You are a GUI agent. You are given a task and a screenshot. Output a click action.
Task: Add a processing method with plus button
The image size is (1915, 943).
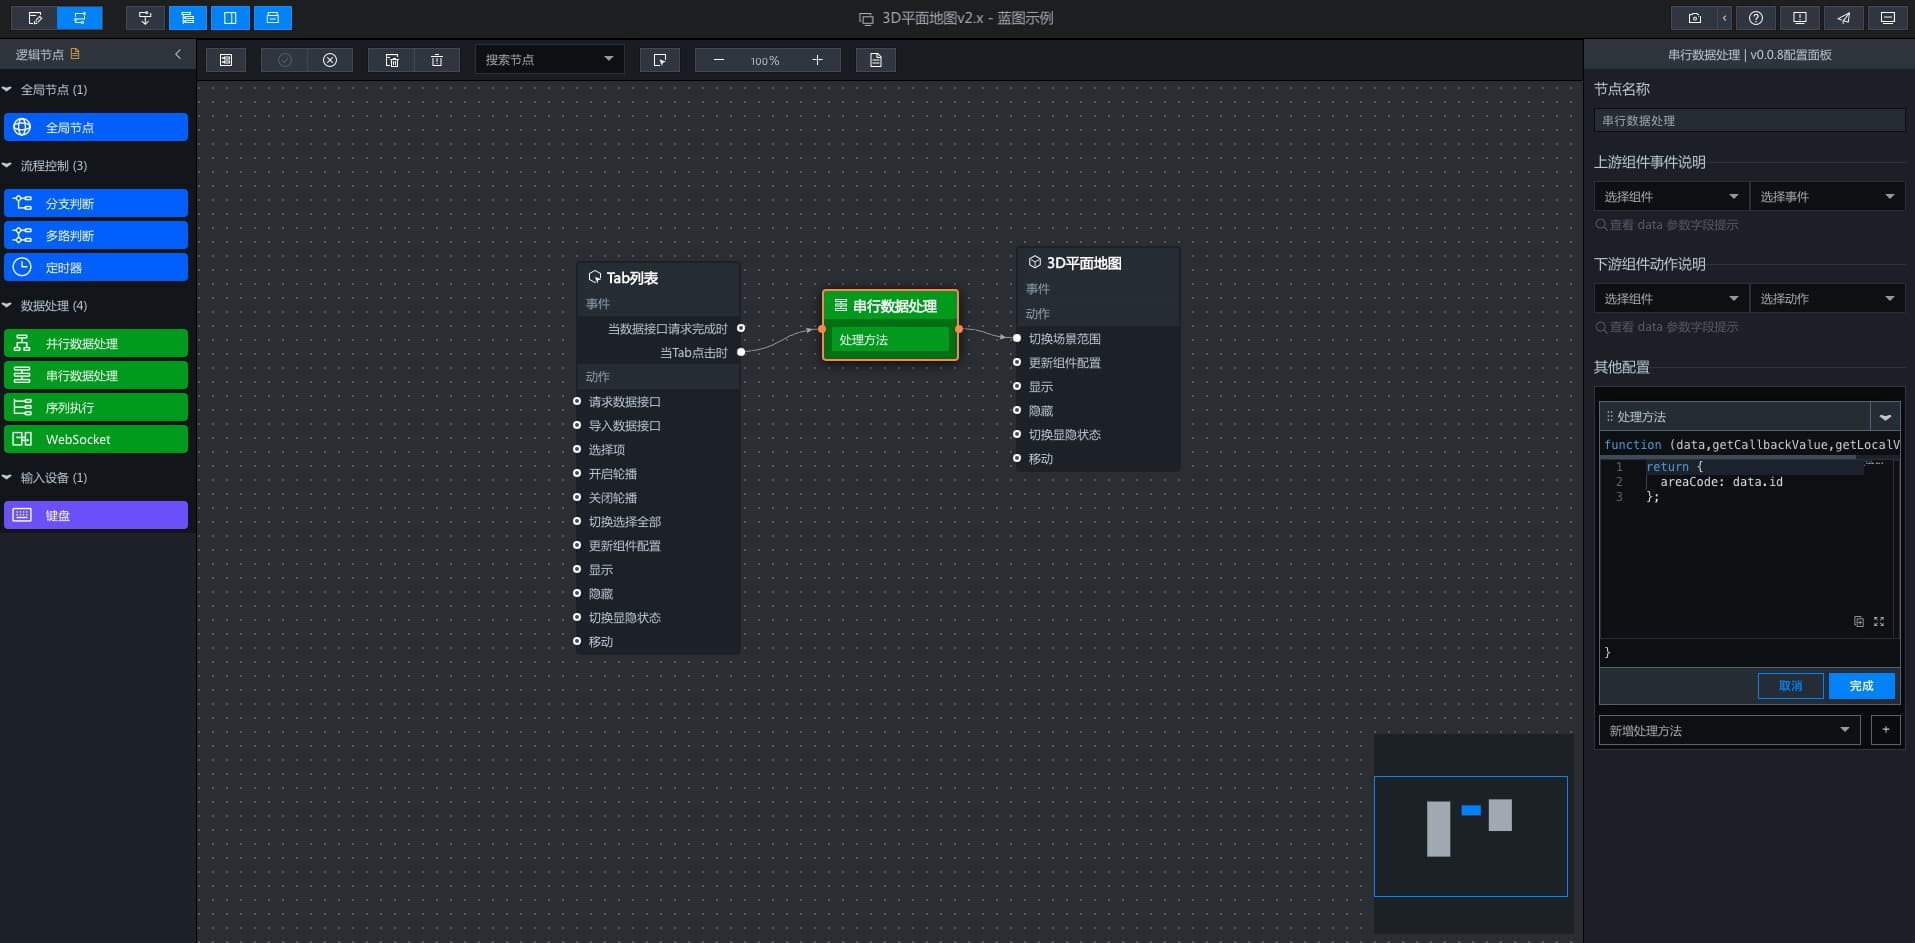[1886, 730]
